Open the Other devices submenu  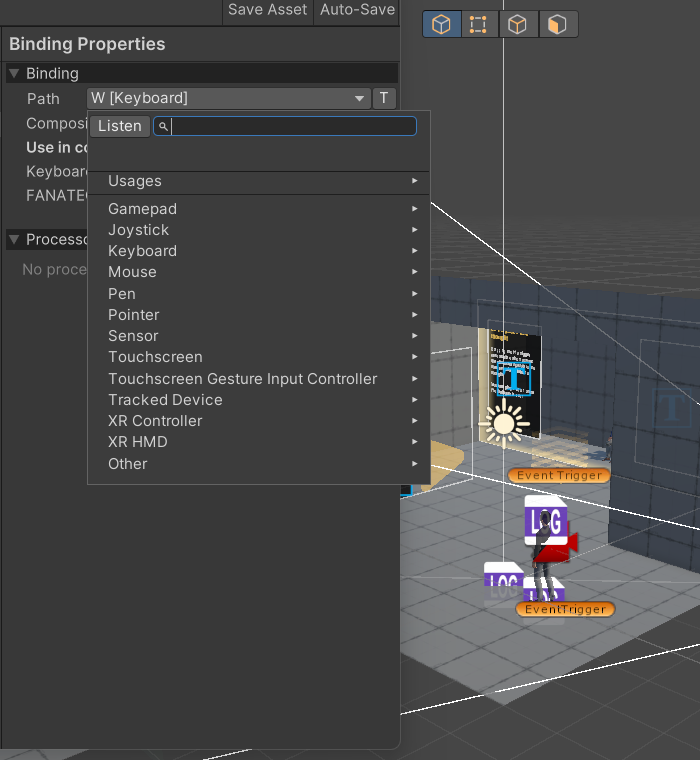point(259,464)
